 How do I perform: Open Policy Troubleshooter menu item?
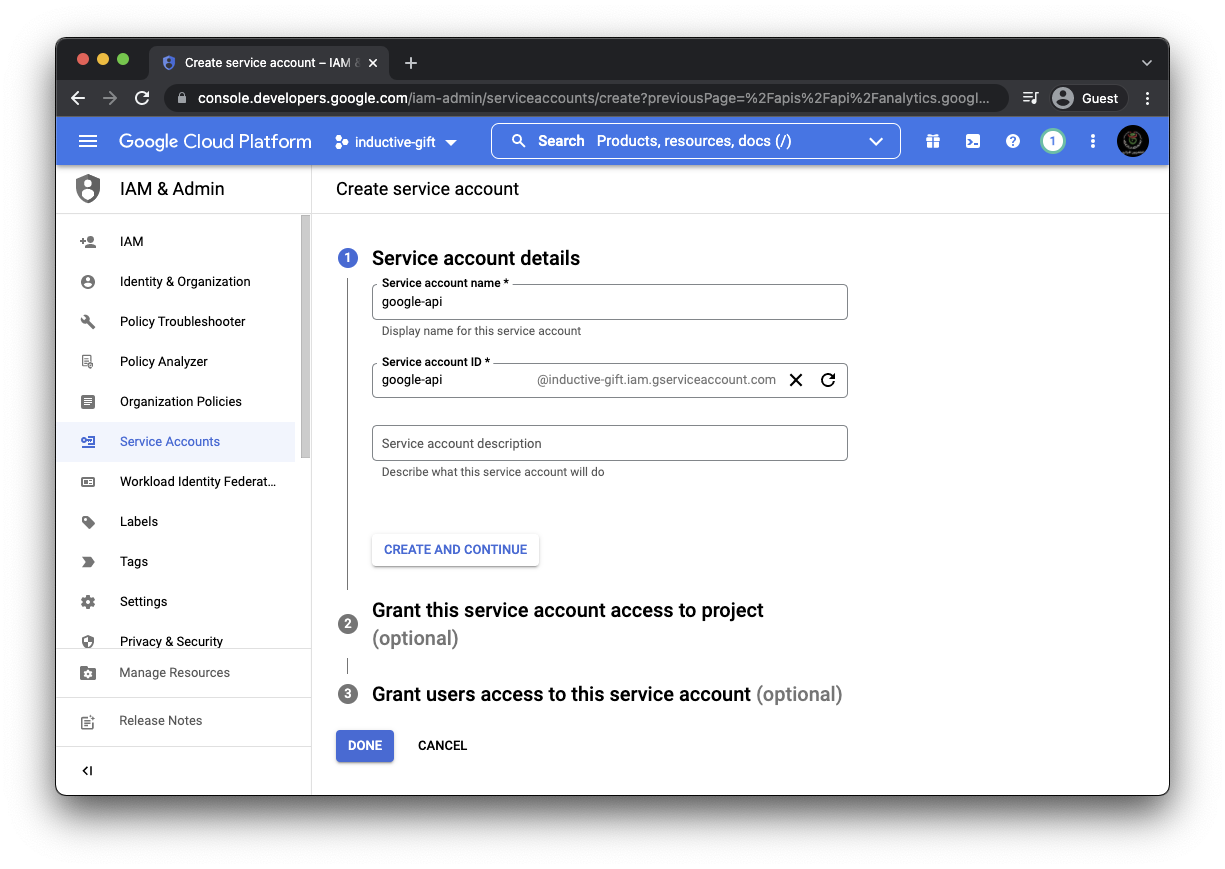coord(176,322)
